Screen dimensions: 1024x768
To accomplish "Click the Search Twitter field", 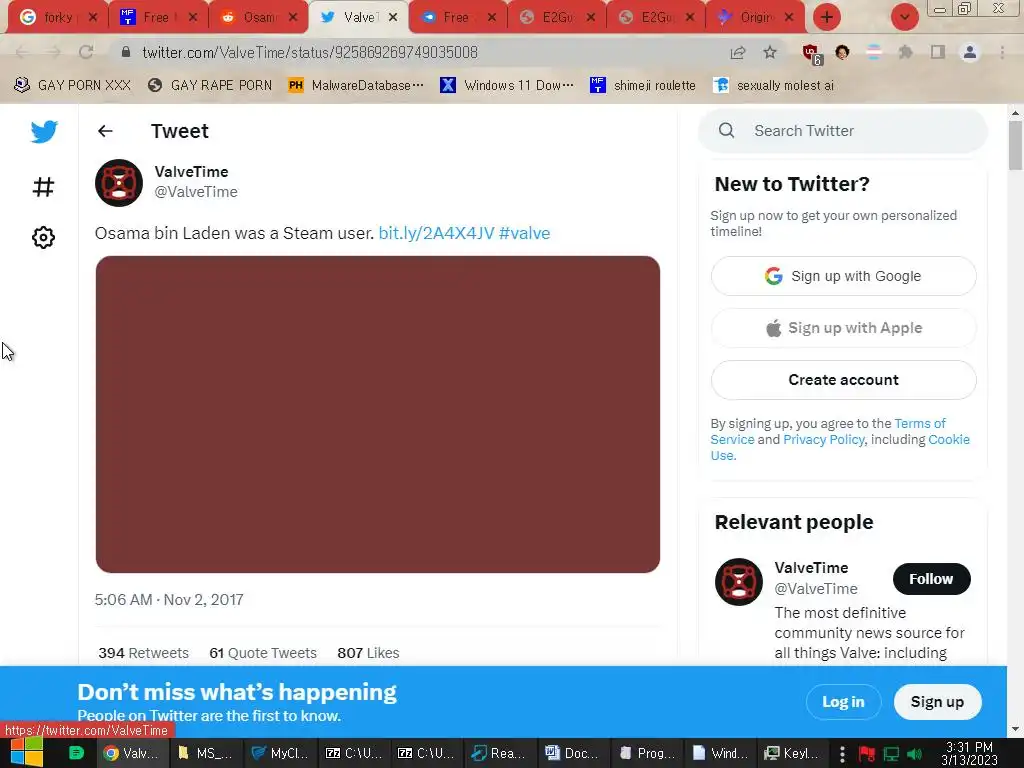I will click(x=842, y=131).
